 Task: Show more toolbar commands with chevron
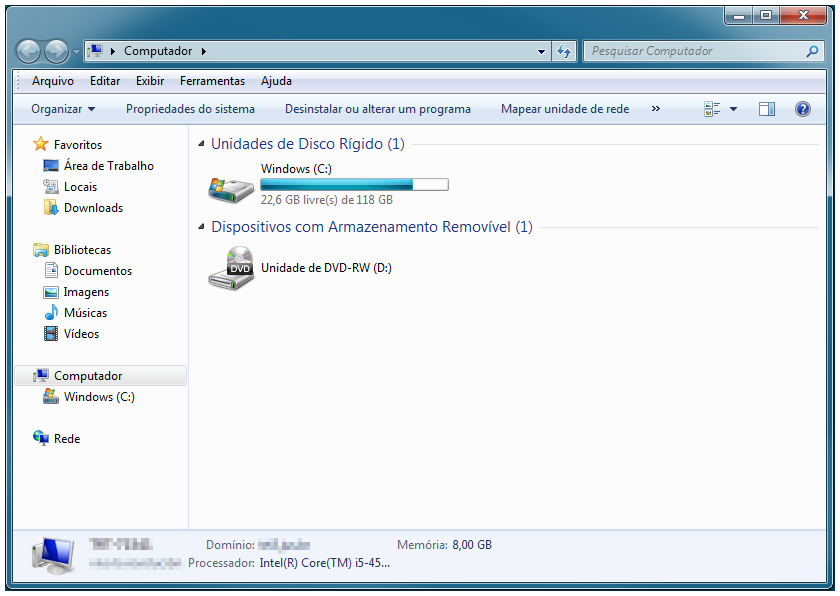click(656, 109)
